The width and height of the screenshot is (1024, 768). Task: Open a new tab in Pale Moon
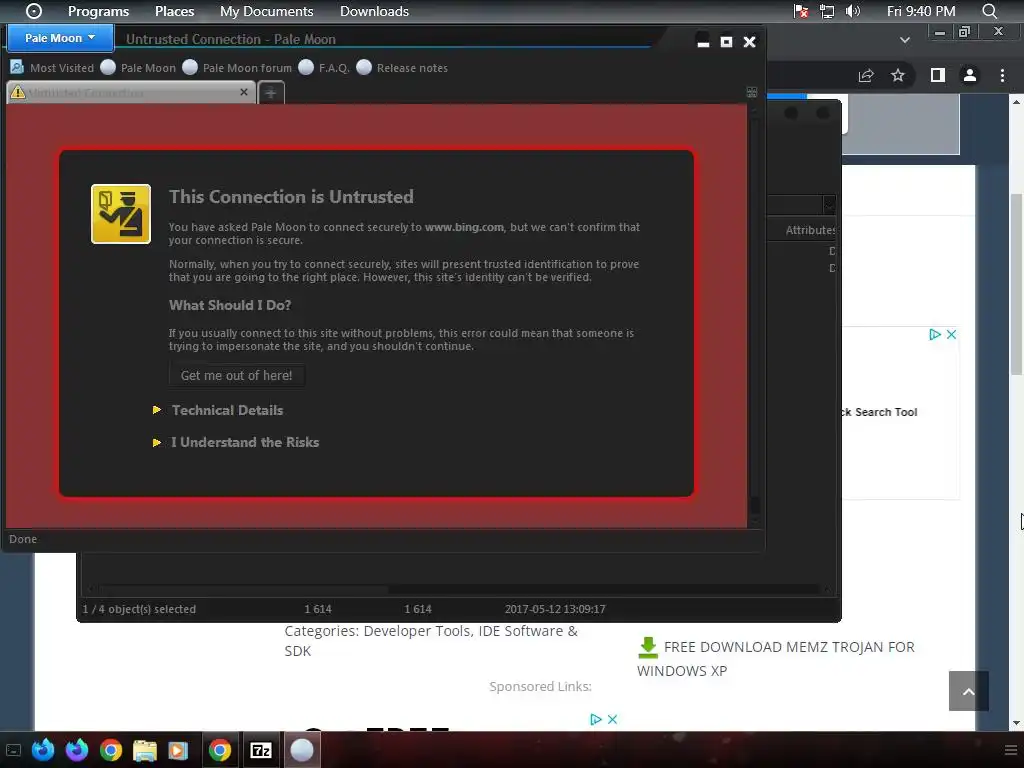271,93
